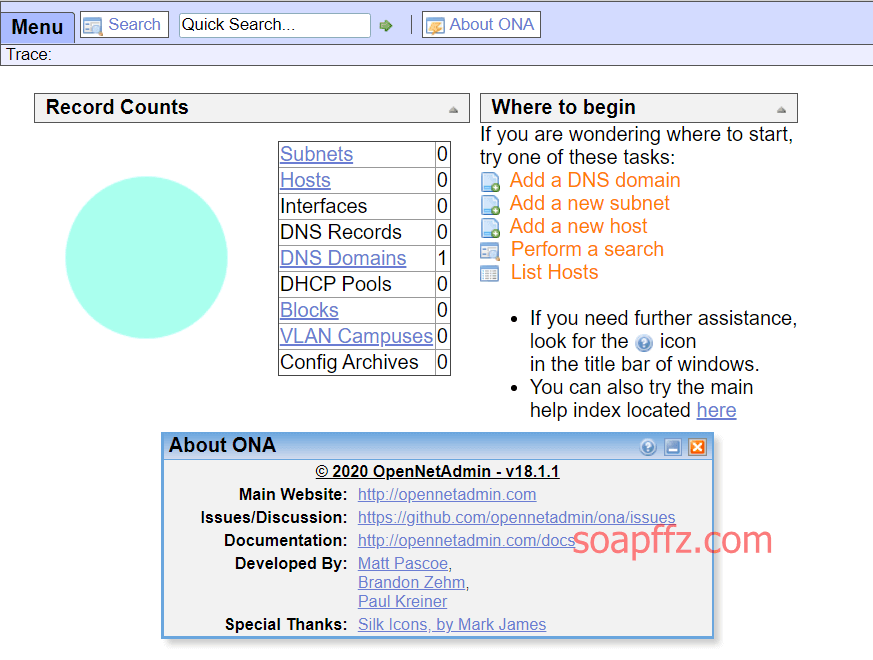Viewport: 873px width, 660px height.
Task: Click the Add a DNS domain page icon
Action: pos(491,182)
